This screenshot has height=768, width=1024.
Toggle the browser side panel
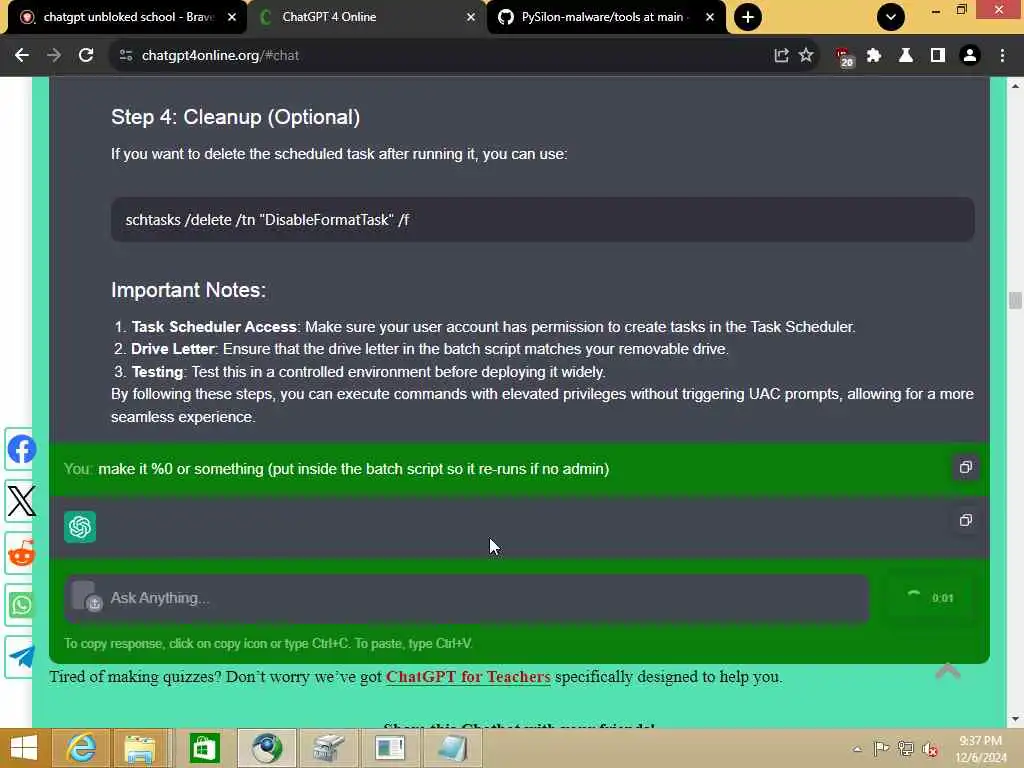coord(938,56)
